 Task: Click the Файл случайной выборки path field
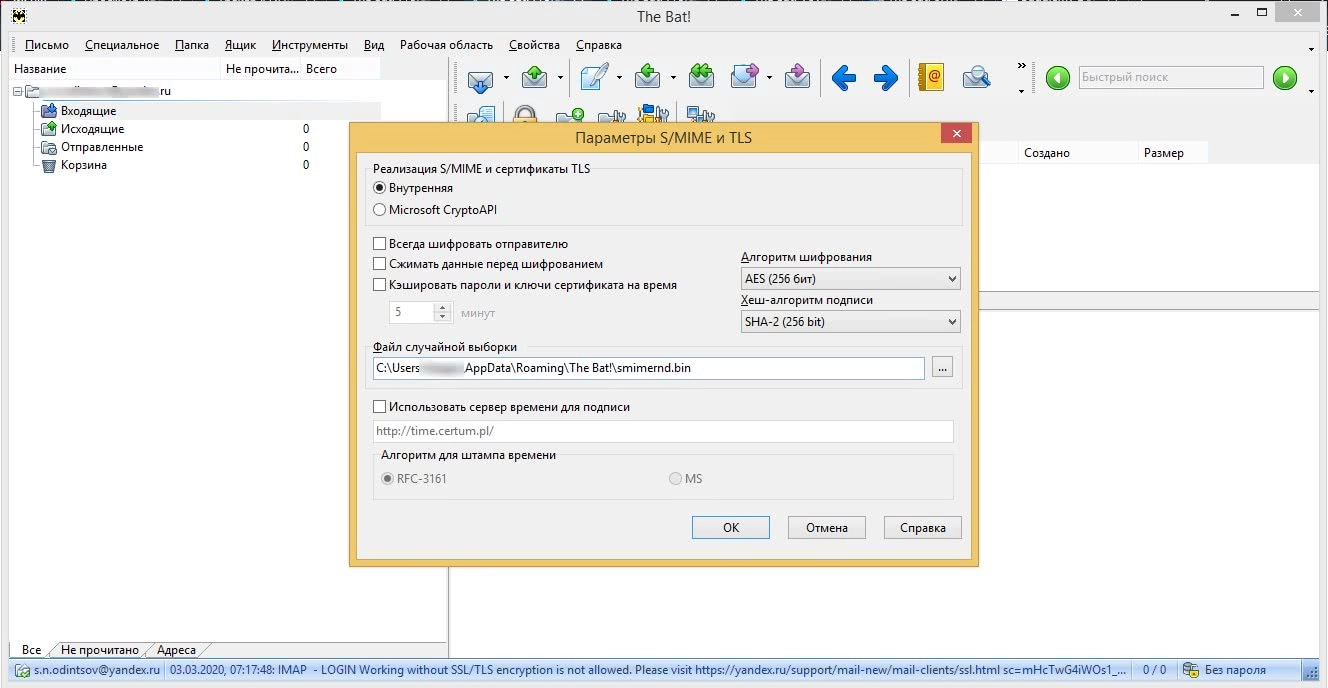648,368
